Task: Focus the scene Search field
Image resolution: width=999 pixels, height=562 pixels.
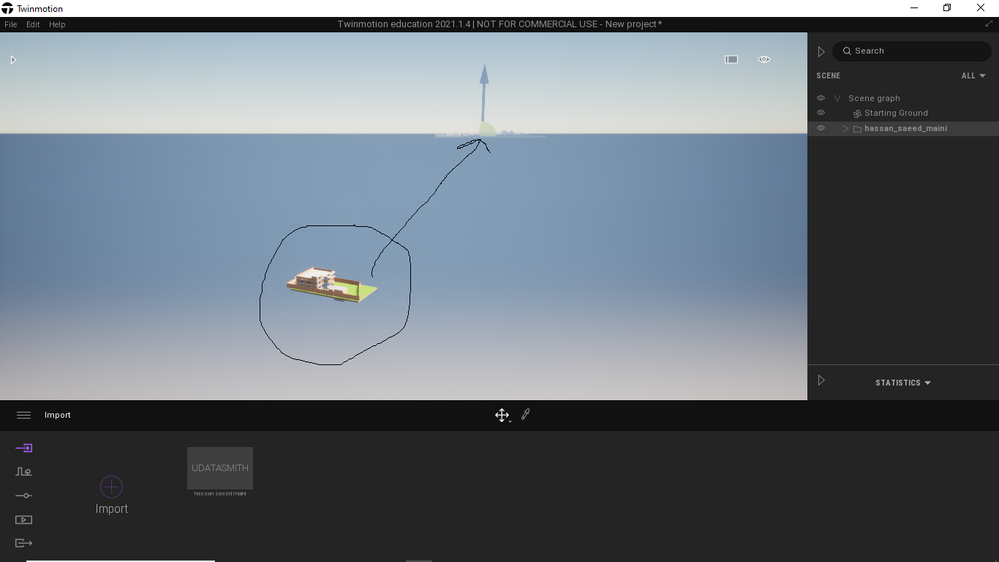Action: tap(912, 51)
